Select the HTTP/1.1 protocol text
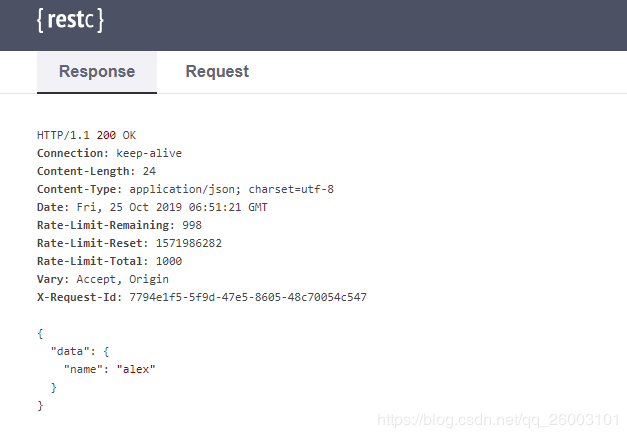This screenshot has height=438, width=627. click(x=63, y=135)
